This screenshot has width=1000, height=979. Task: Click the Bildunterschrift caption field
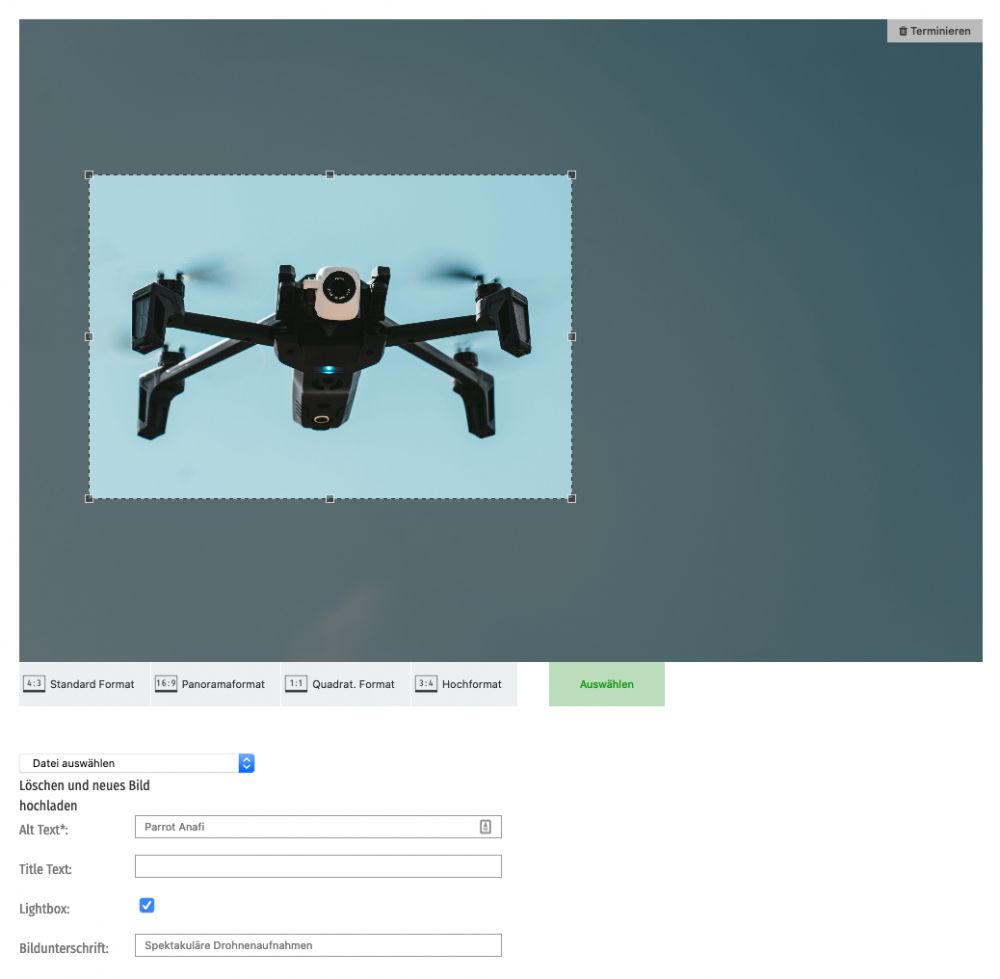click(x=318, y=945)
